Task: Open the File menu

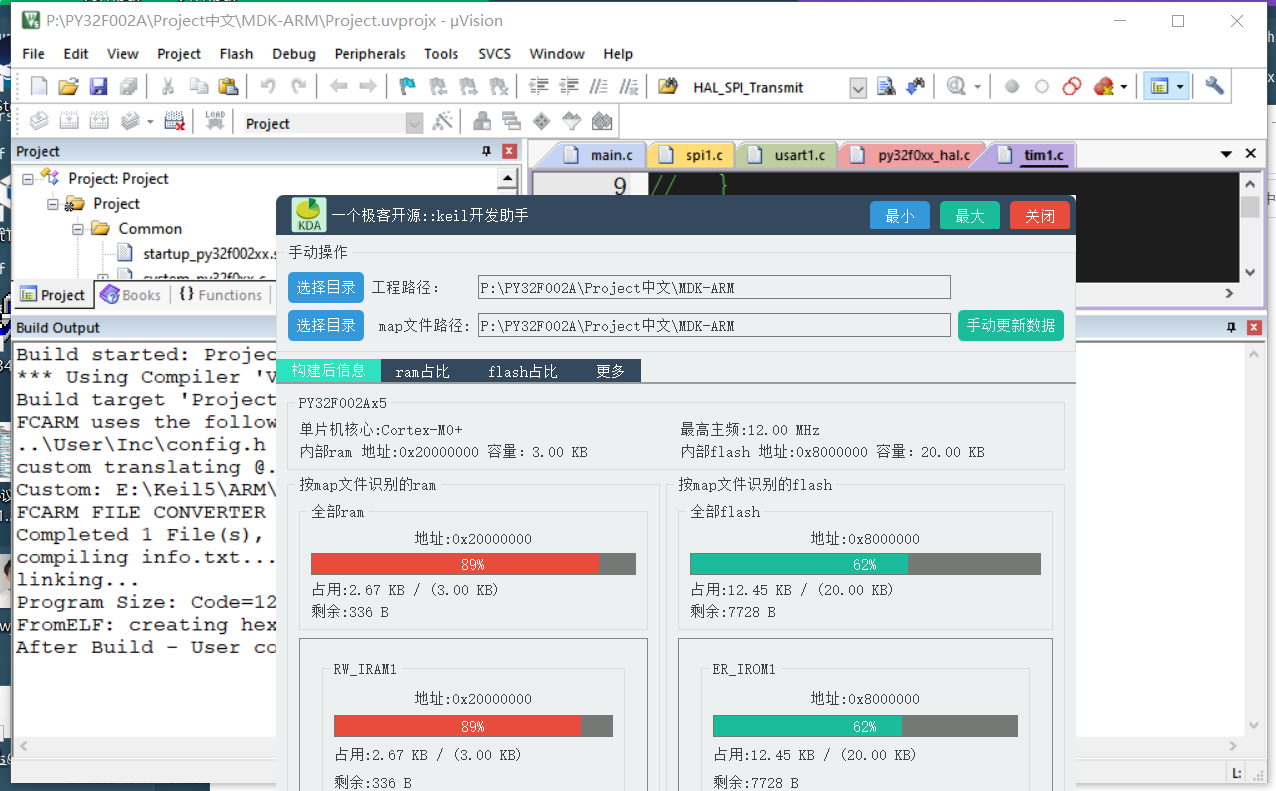Action: pos(33,54)
